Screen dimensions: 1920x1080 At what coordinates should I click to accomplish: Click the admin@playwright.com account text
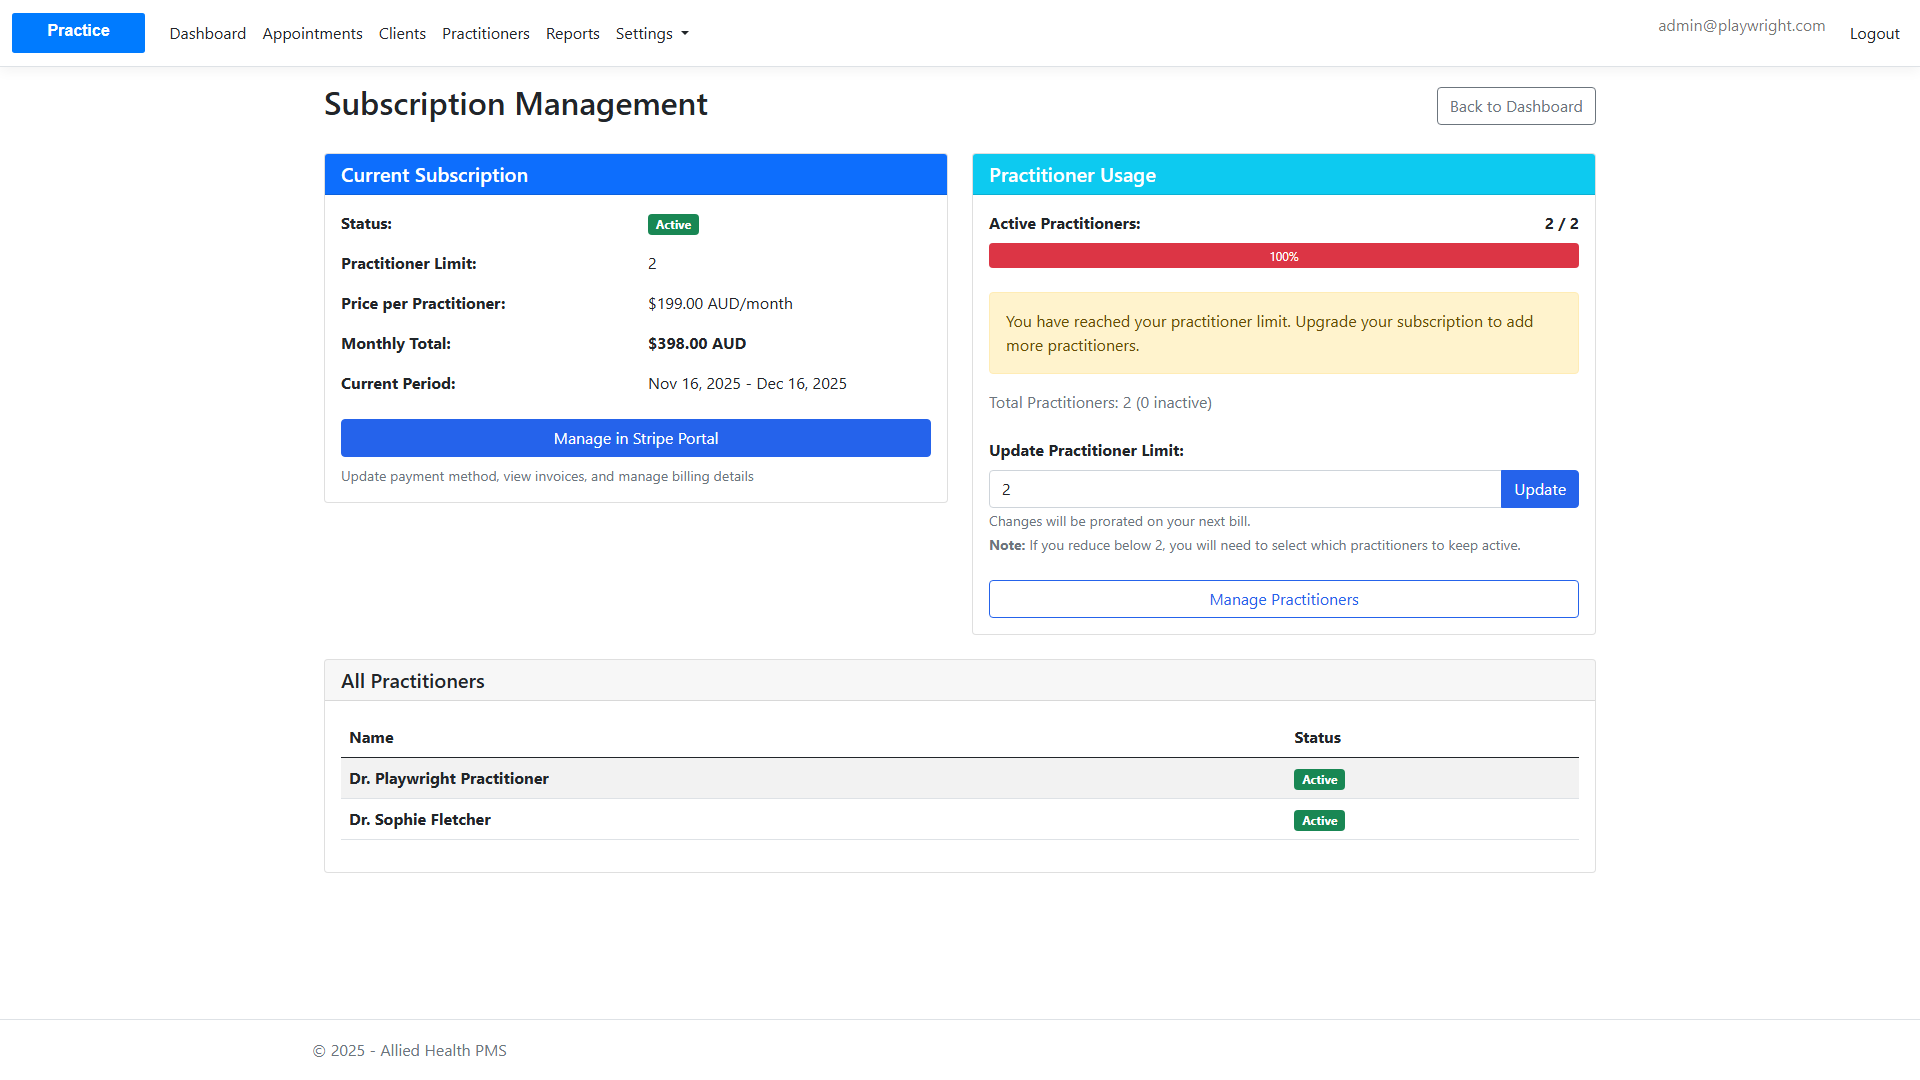[1741, 26]
